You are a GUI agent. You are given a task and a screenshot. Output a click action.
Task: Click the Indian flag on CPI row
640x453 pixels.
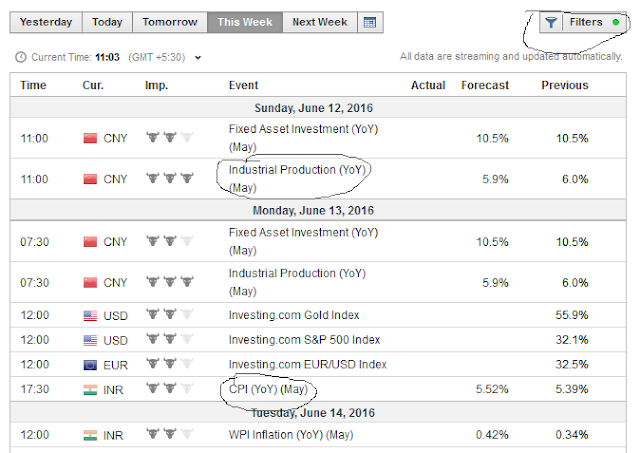91,388
